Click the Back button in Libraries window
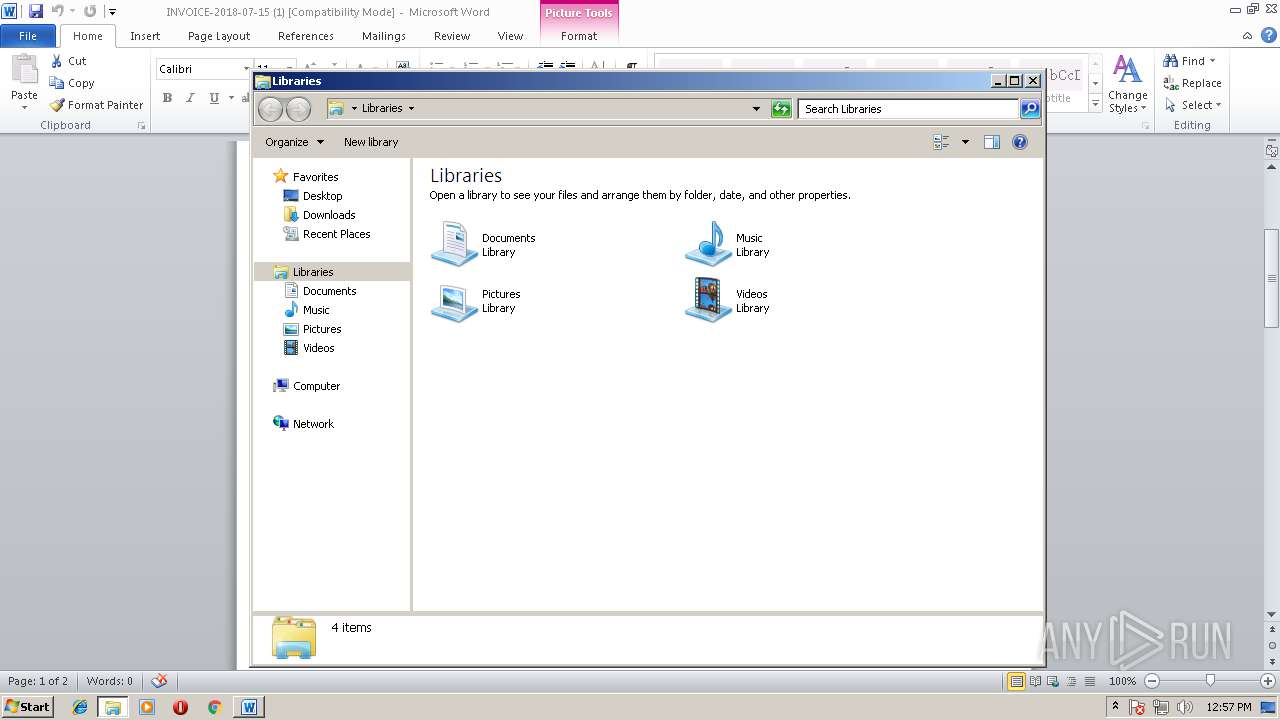Image resolution: width=1280 pixels, height=720 pixels. [270, 109]
